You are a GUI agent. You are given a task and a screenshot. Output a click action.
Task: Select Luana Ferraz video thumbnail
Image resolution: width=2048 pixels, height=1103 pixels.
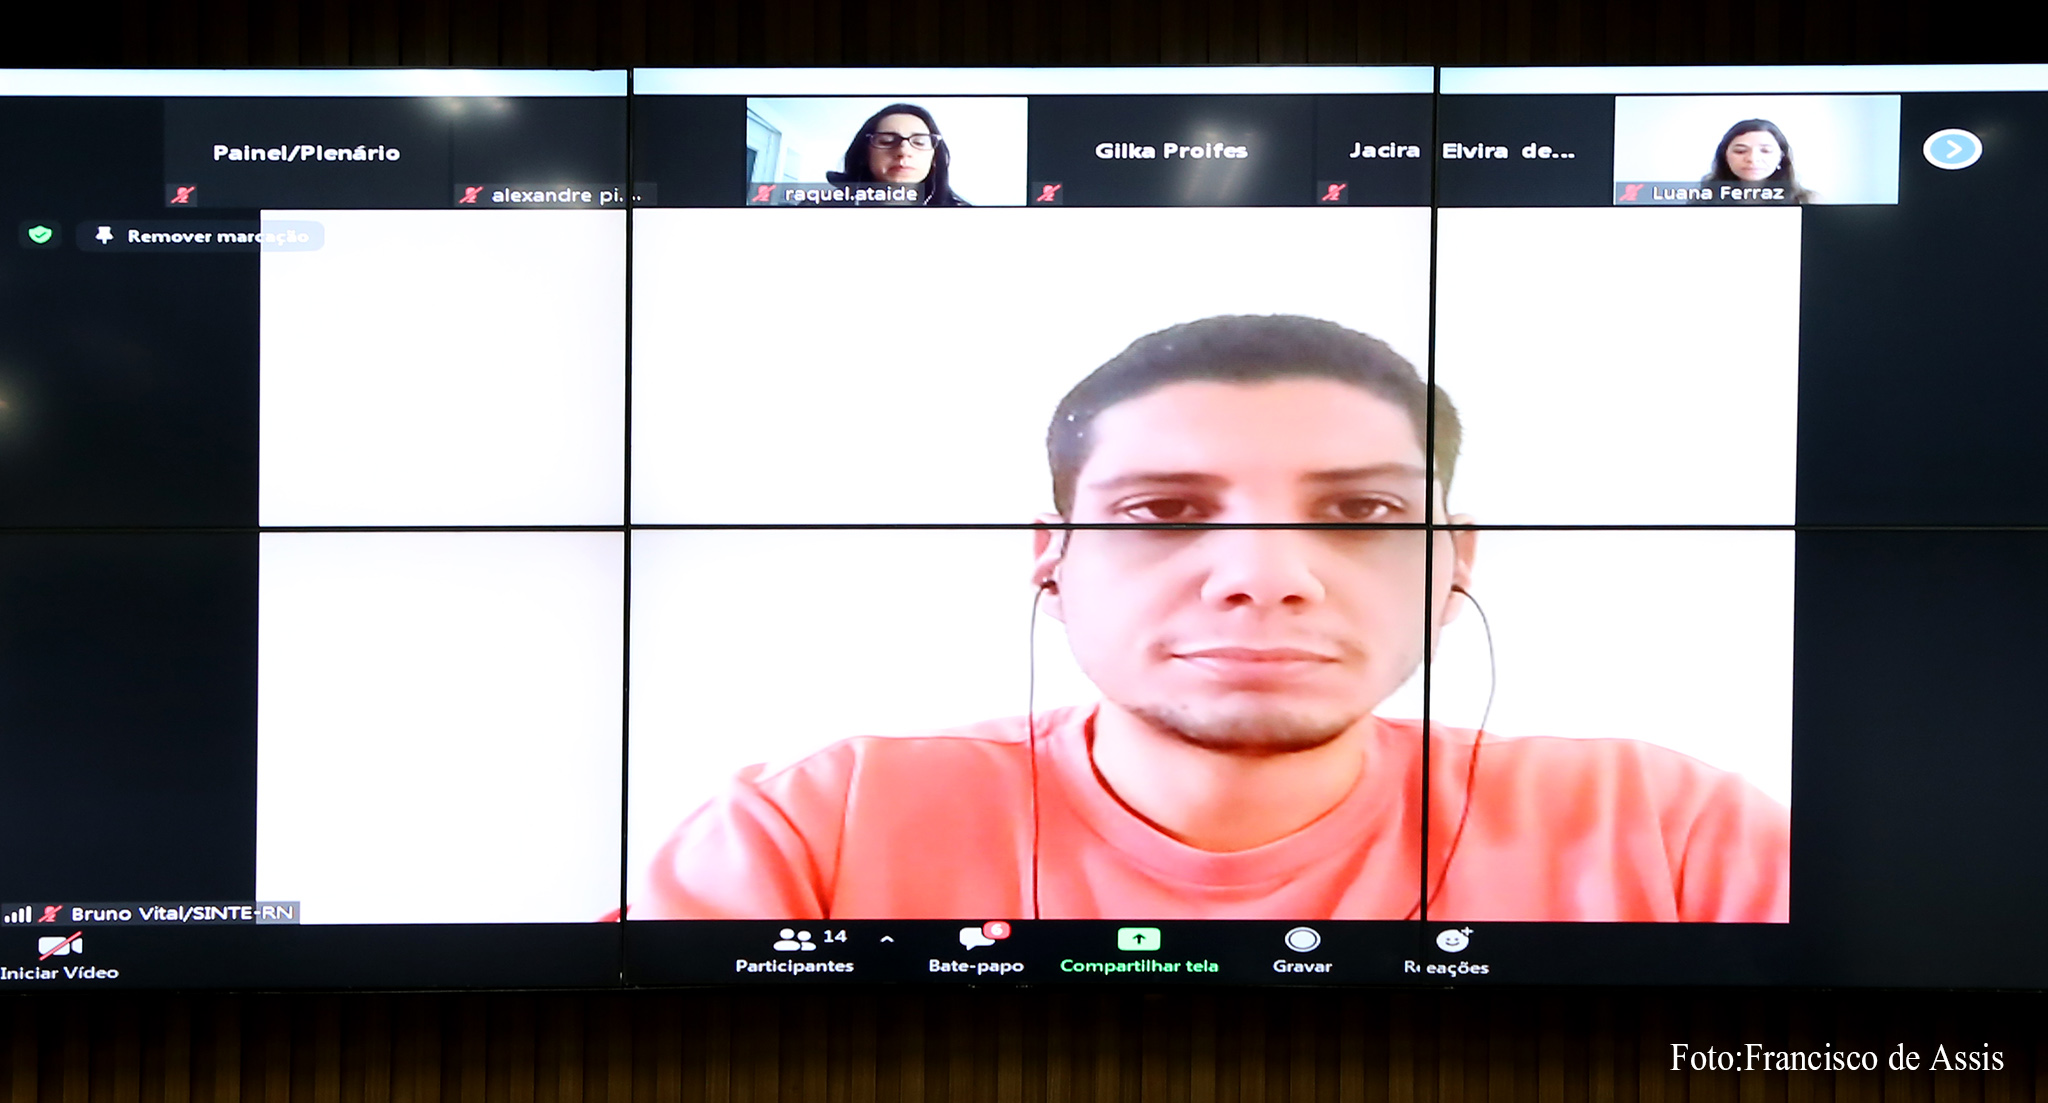pyautogui.click(x=1755, y=150)
